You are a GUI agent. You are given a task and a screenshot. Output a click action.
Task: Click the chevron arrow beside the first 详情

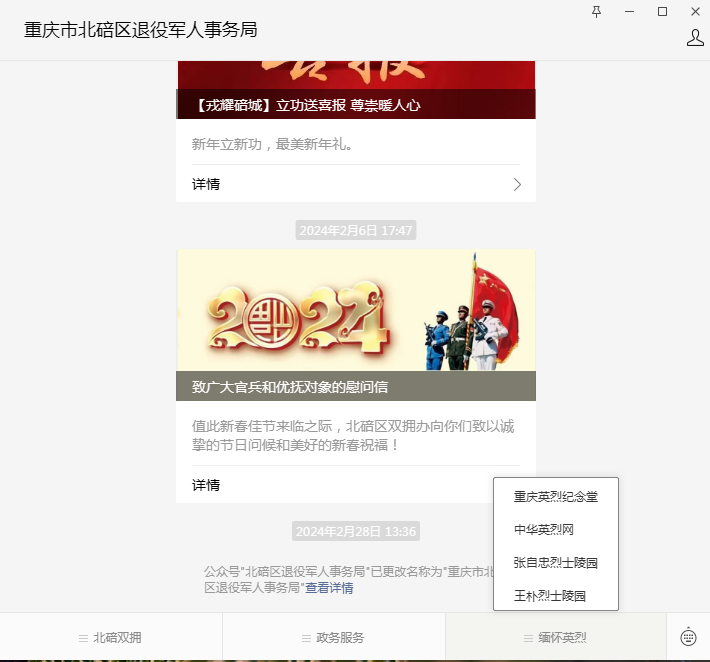pos(517,184)
